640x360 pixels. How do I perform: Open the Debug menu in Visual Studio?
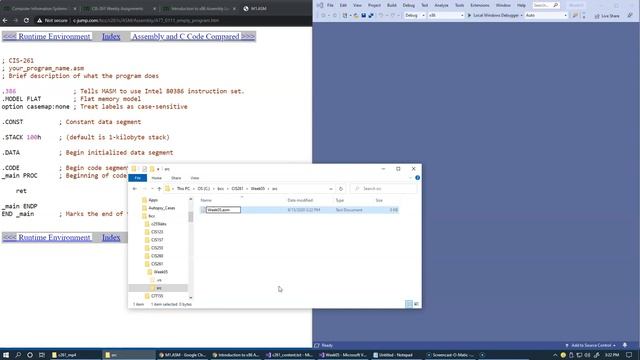[409, 5]
